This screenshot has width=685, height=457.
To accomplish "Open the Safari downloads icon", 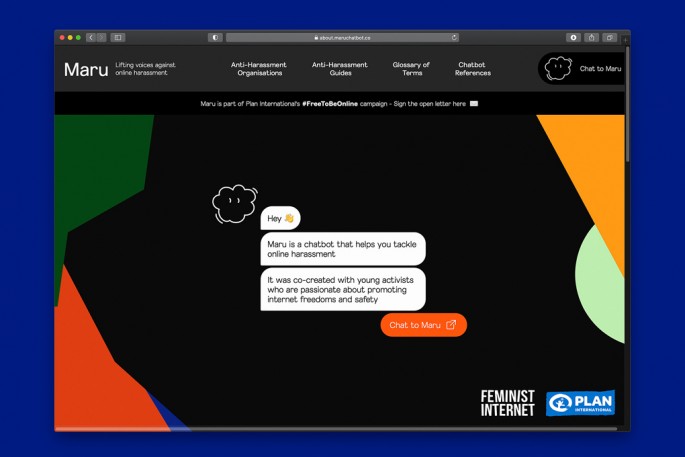I will click(x=574, y=37).
